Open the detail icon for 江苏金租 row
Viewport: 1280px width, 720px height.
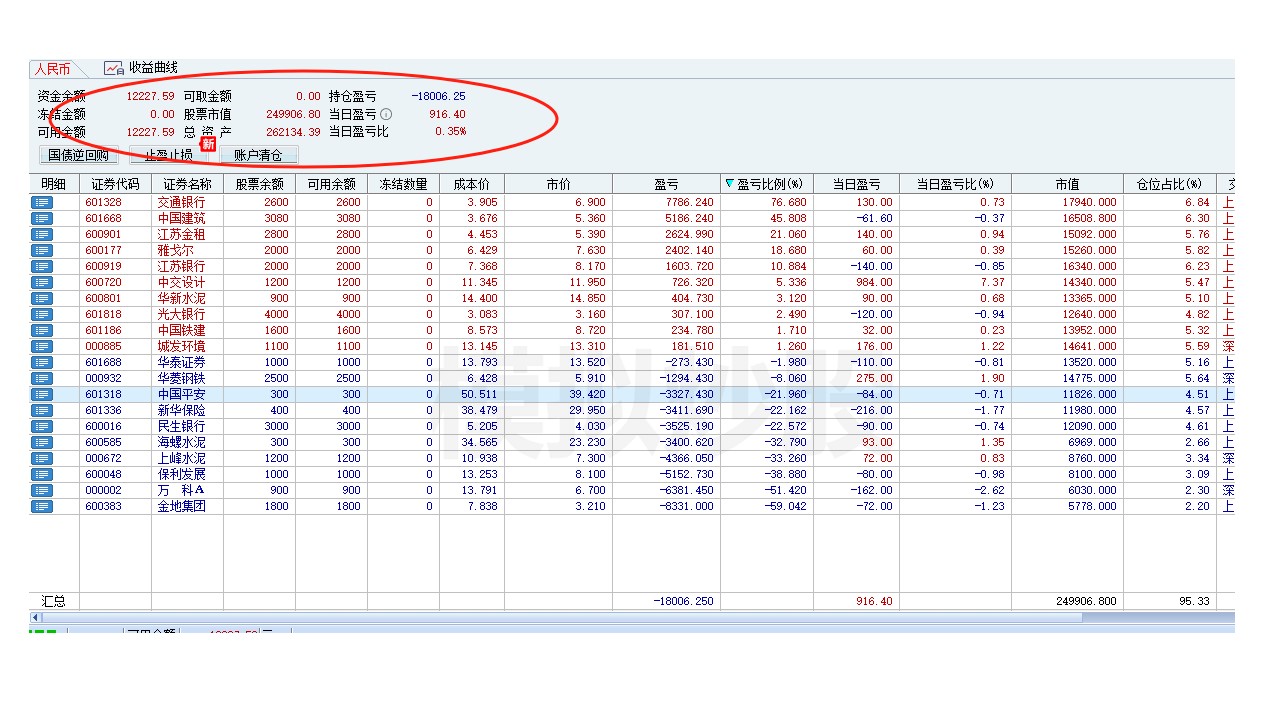click(x=42, y=234)
